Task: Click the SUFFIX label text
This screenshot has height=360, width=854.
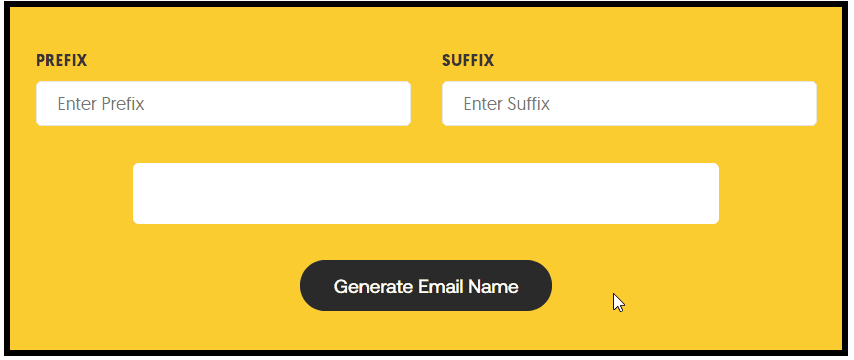Action: 468,60
